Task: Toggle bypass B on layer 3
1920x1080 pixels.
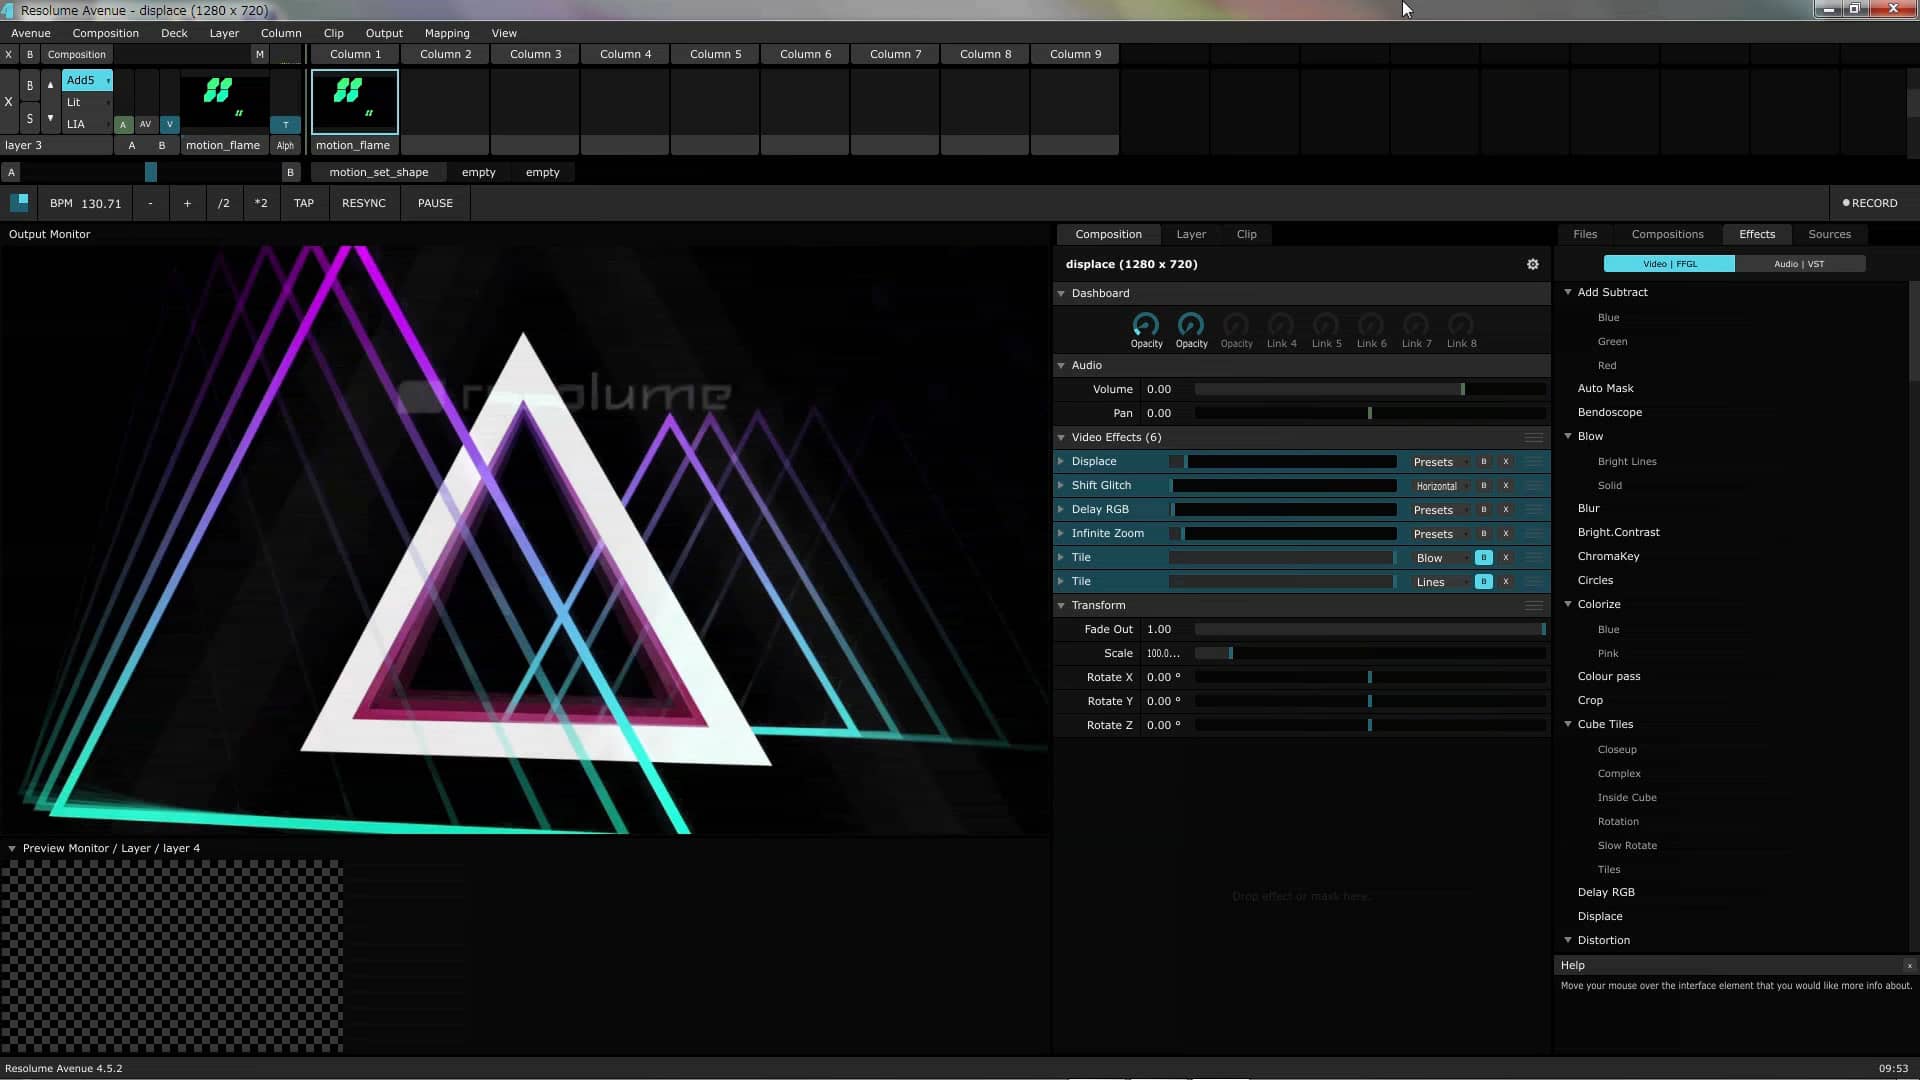Action: [29, 84]
